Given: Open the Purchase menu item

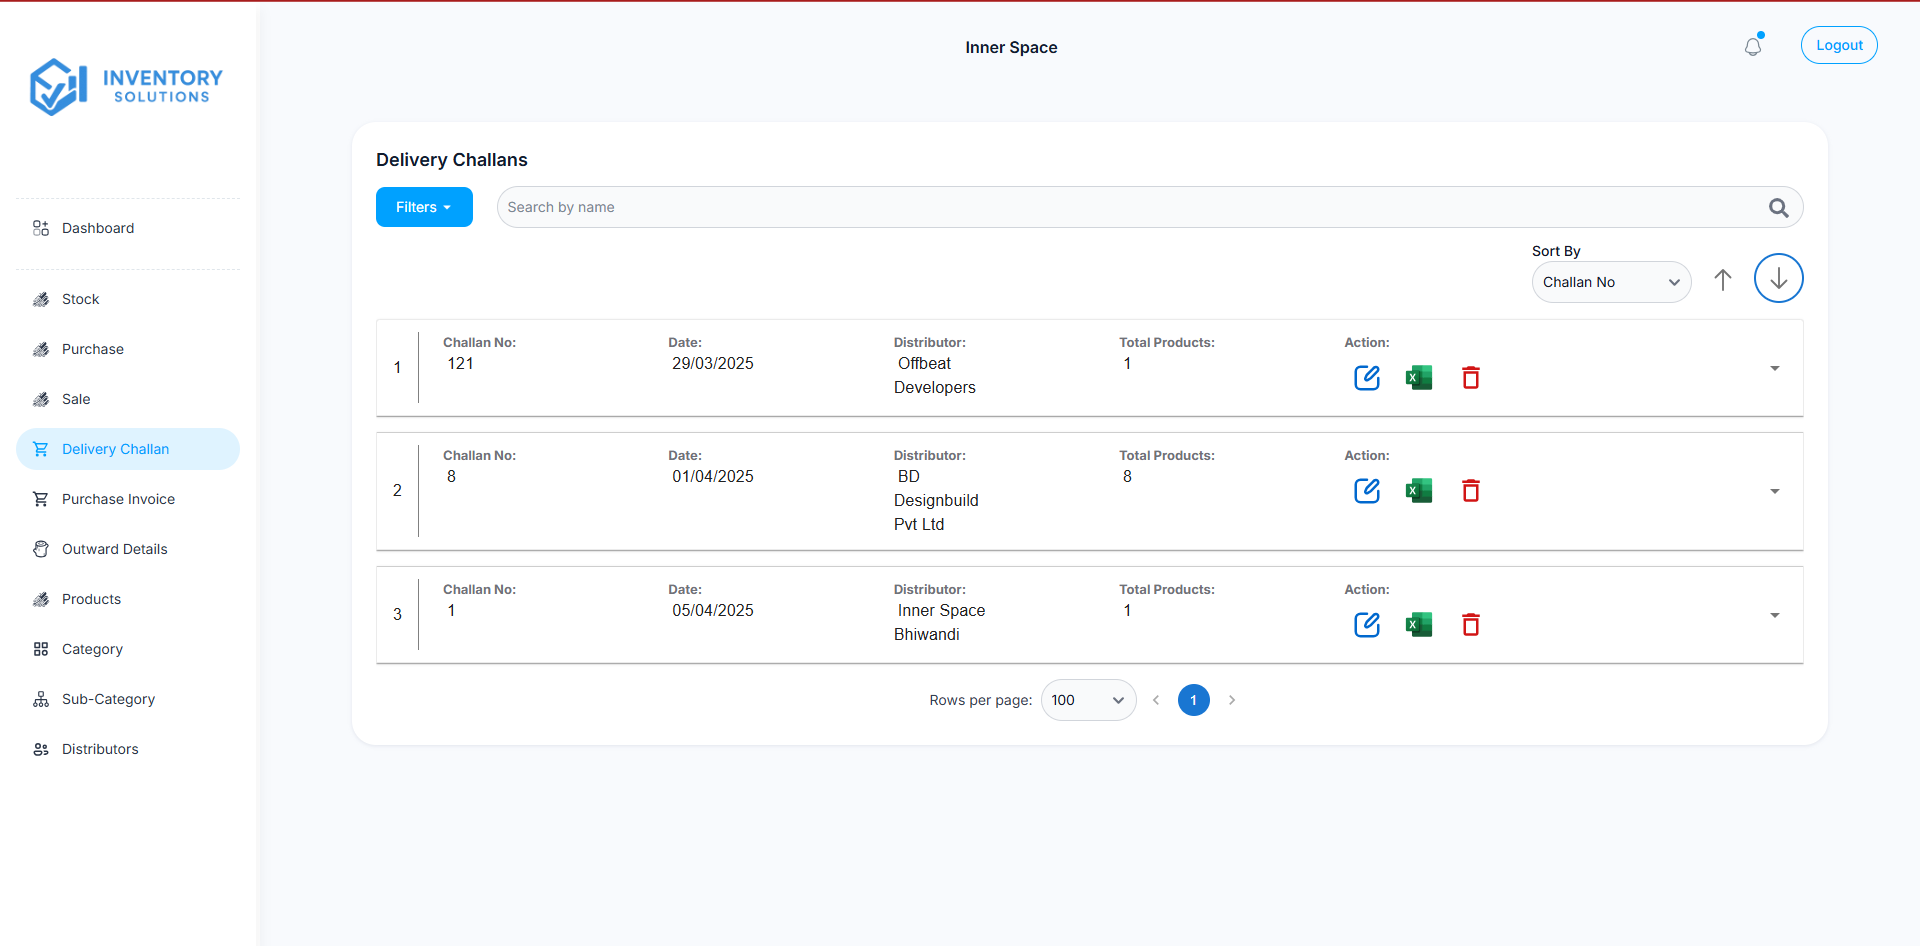Looking at the screenshot, I should pos(128,349).
